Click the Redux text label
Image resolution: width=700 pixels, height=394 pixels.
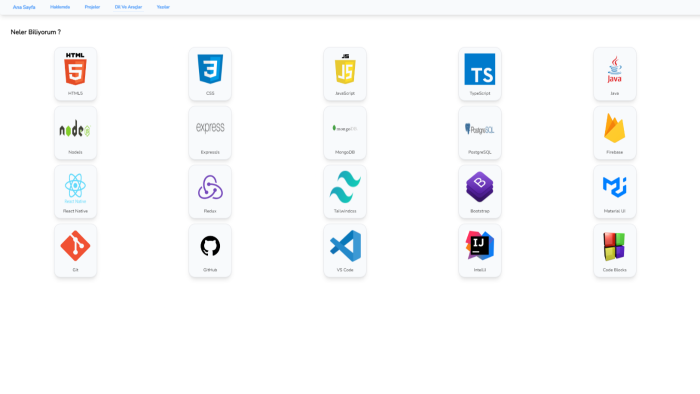[x=210, y=211]
